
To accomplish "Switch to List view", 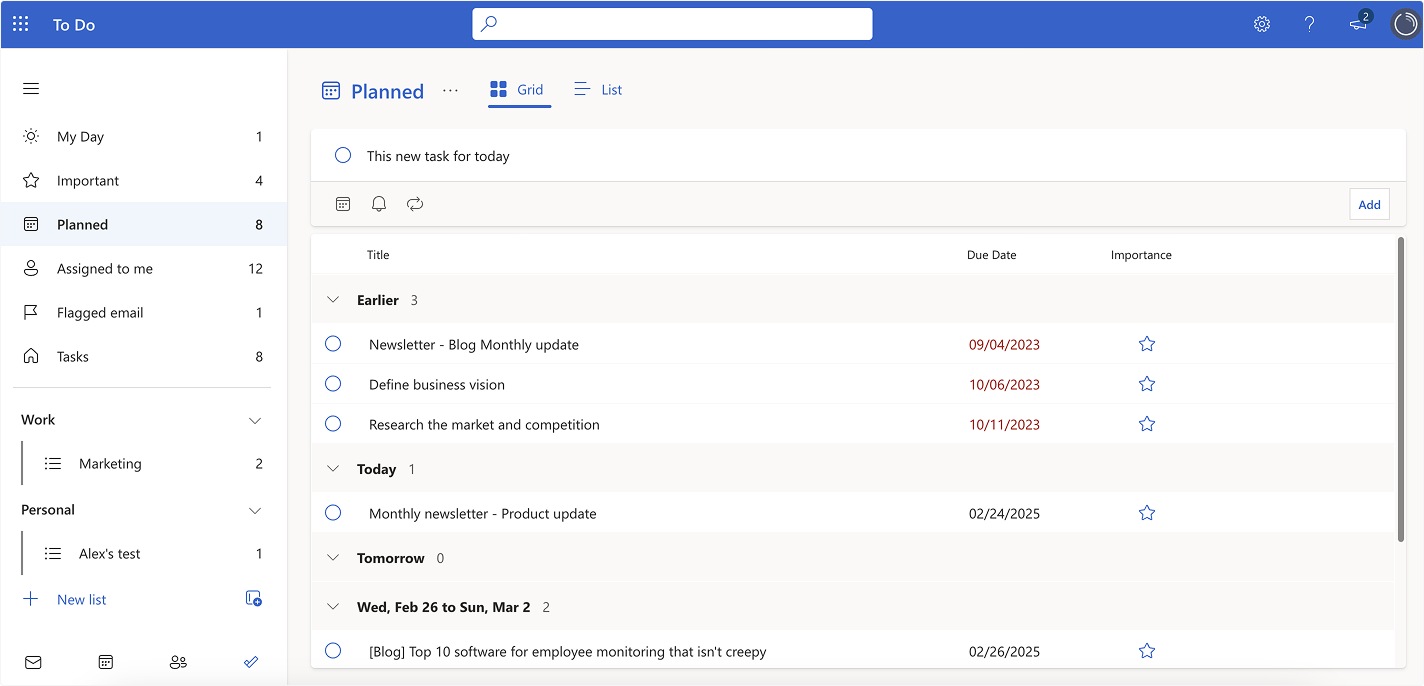I will 597,89.
